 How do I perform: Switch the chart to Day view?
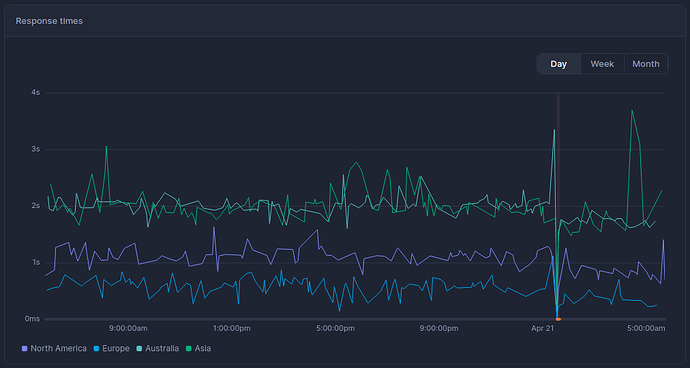(x=558, y=64)
